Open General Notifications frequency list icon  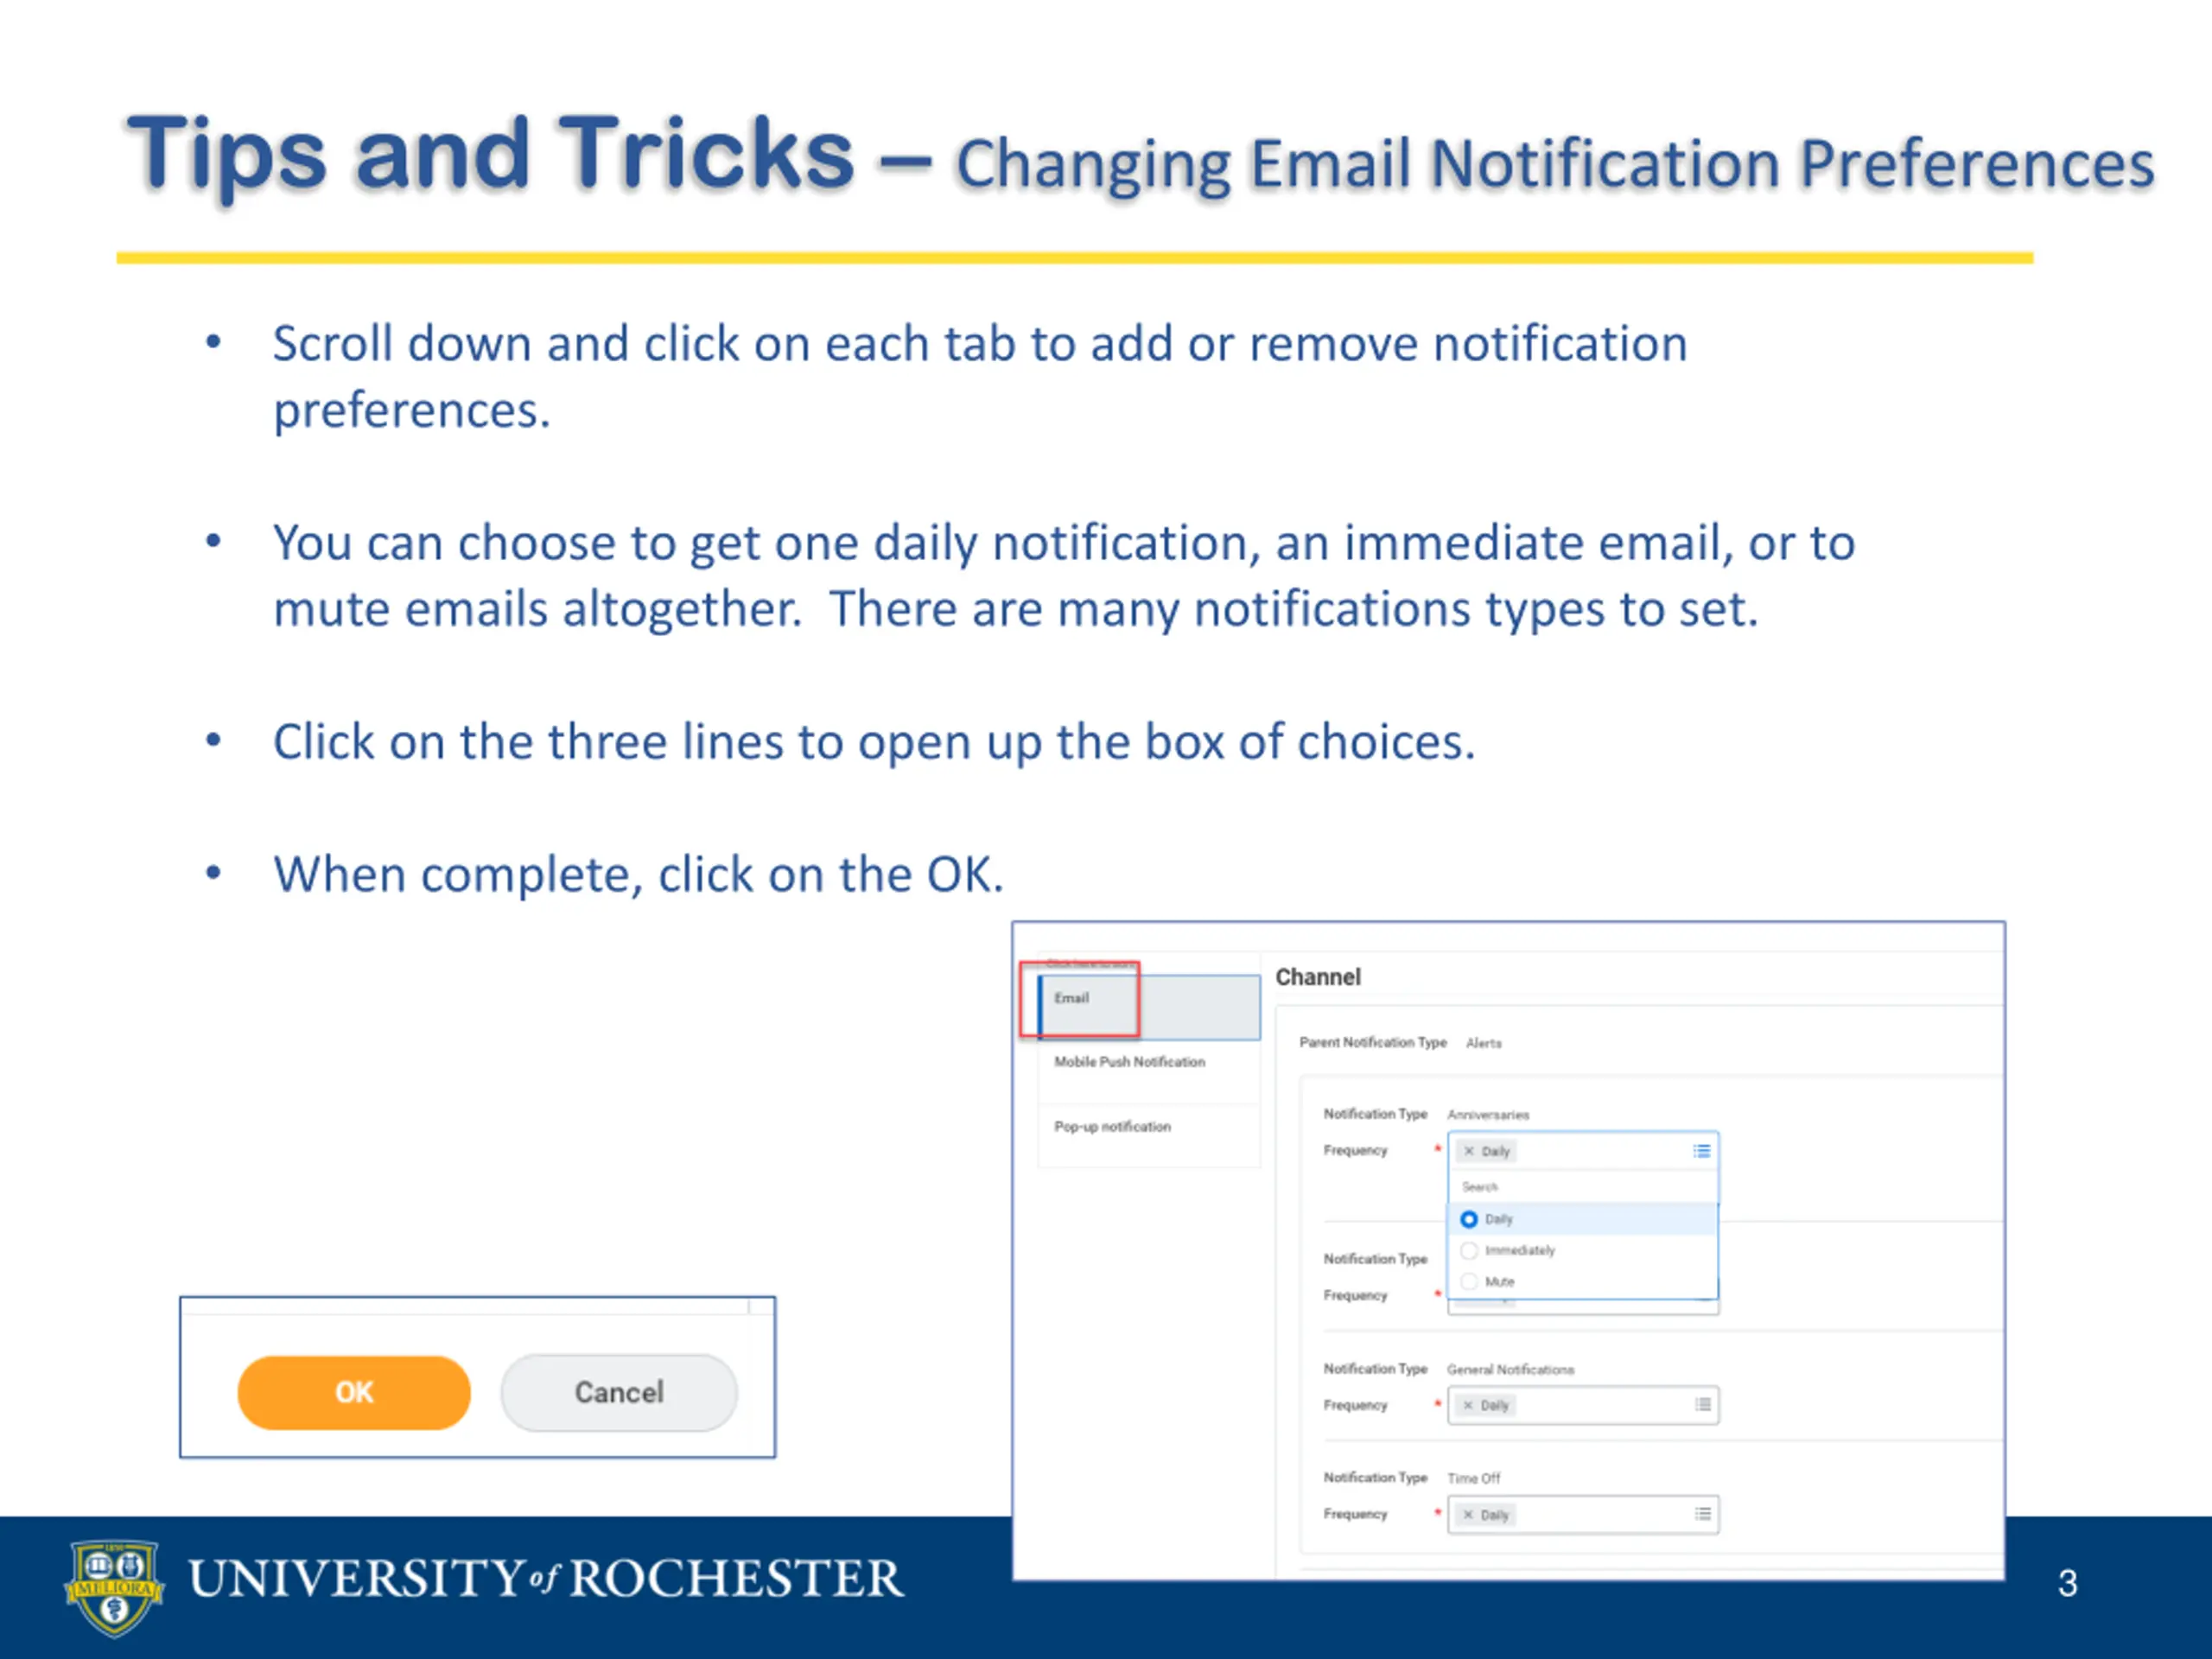tap(1703, 1405)
